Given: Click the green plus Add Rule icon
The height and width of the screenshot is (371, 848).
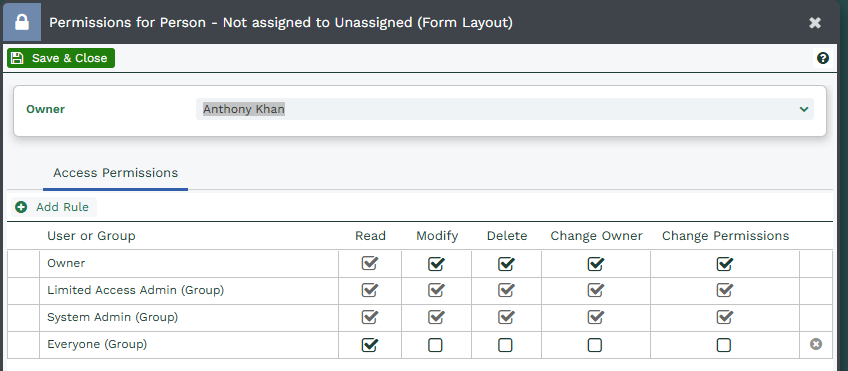Looking at the screenshot, I should [21, 207].
